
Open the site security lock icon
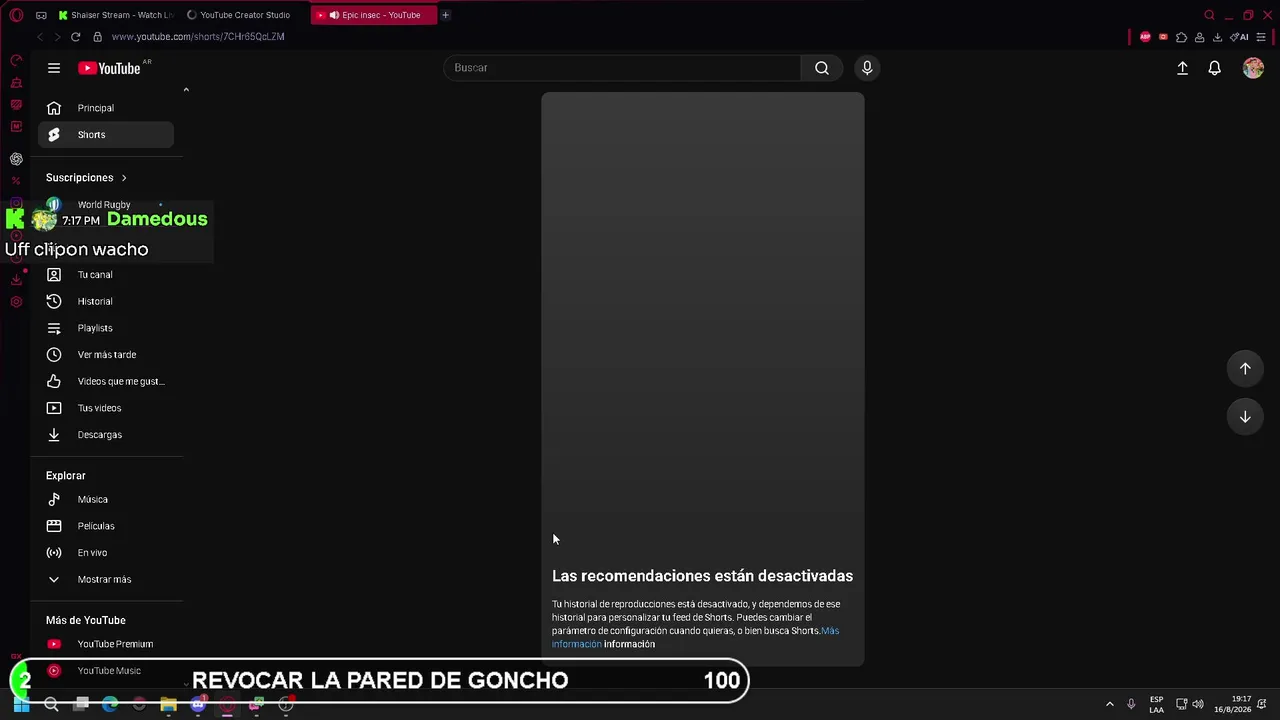tap(97, 37)
